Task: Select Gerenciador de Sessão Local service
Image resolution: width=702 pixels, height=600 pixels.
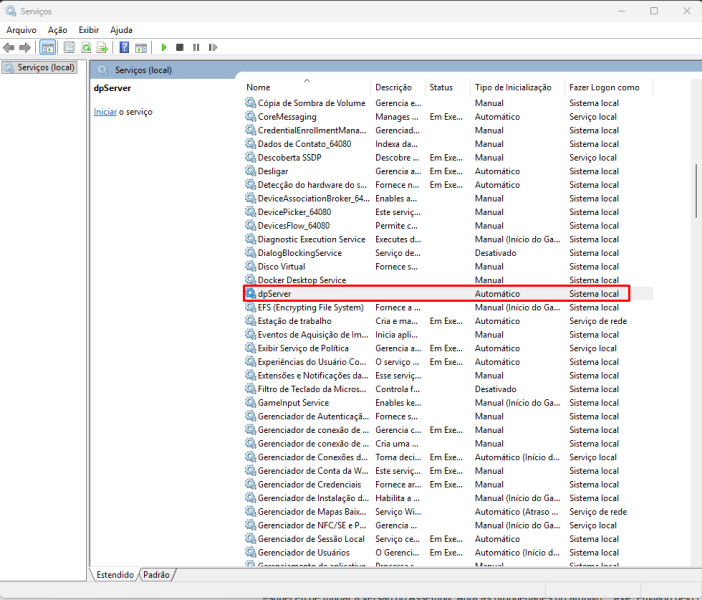Action: pyautogui.click(x=448, y=539)
